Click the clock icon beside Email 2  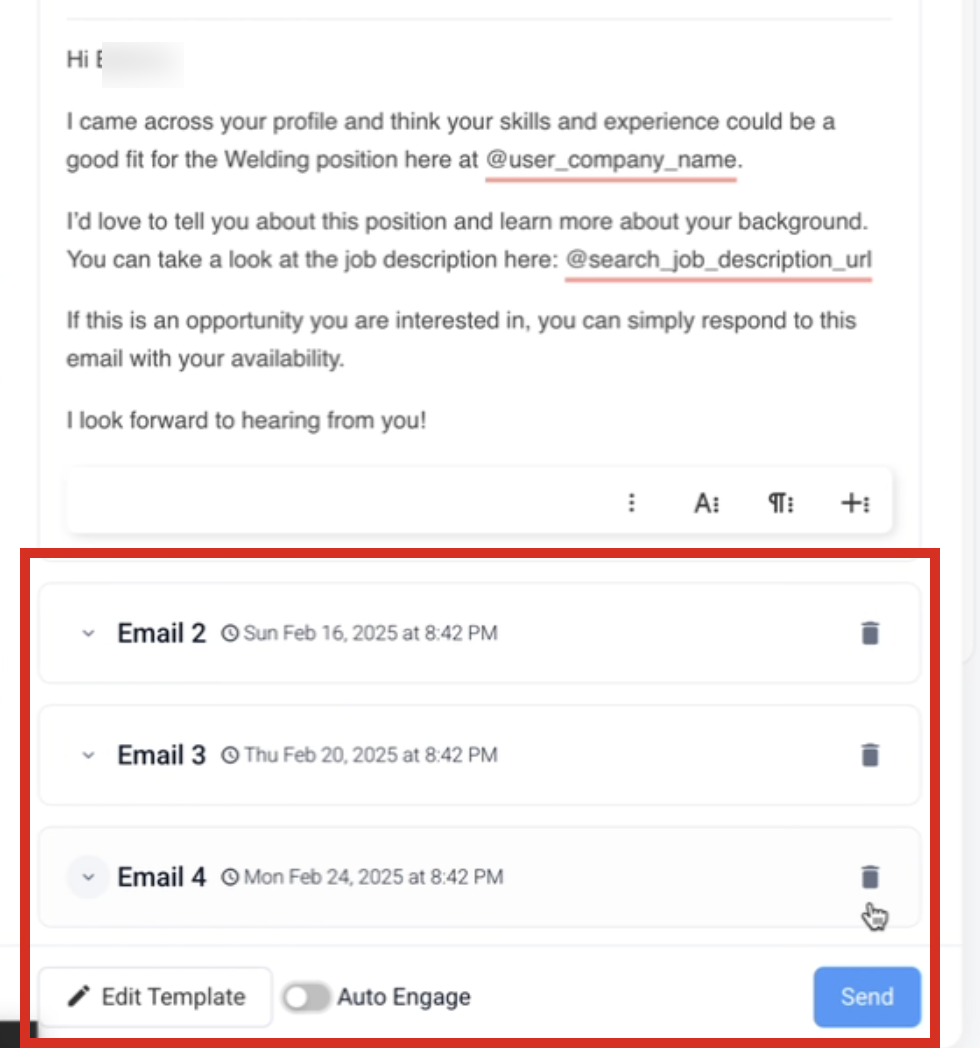pyautogui.click(x=230, y=634)
